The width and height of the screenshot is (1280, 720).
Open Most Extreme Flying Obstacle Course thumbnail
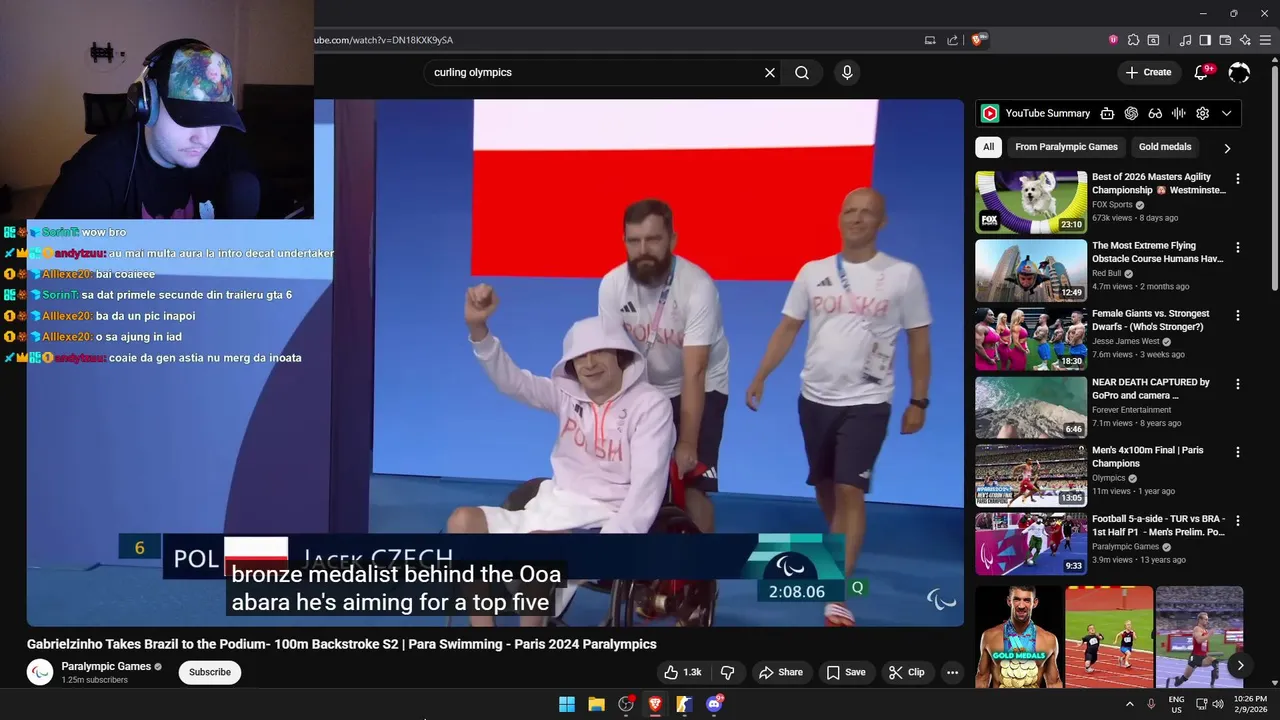[x=1031, y=270]
